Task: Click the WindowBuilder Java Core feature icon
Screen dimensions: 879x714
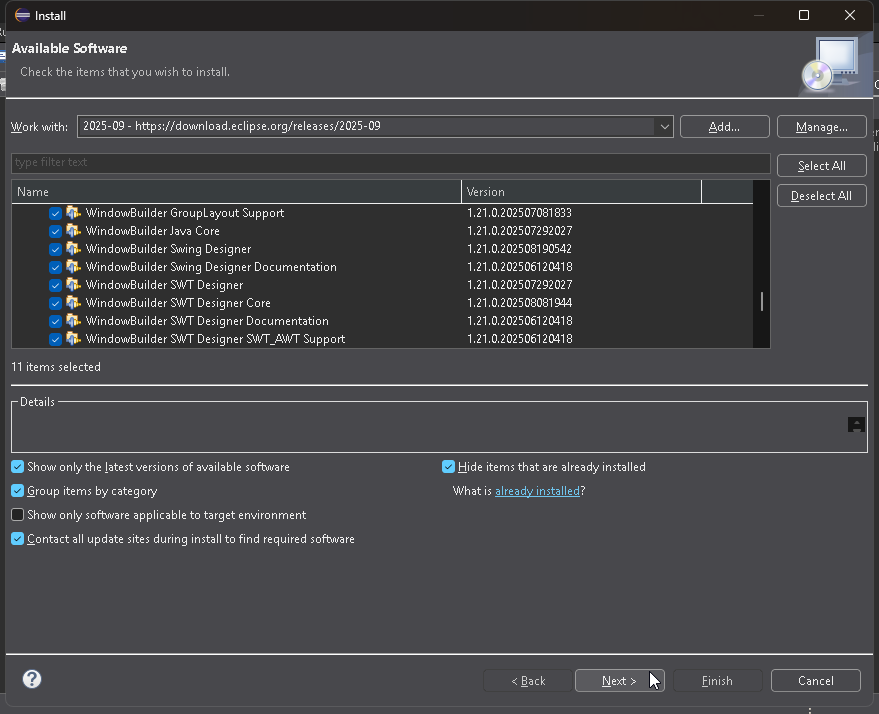Action: [75, 231]
